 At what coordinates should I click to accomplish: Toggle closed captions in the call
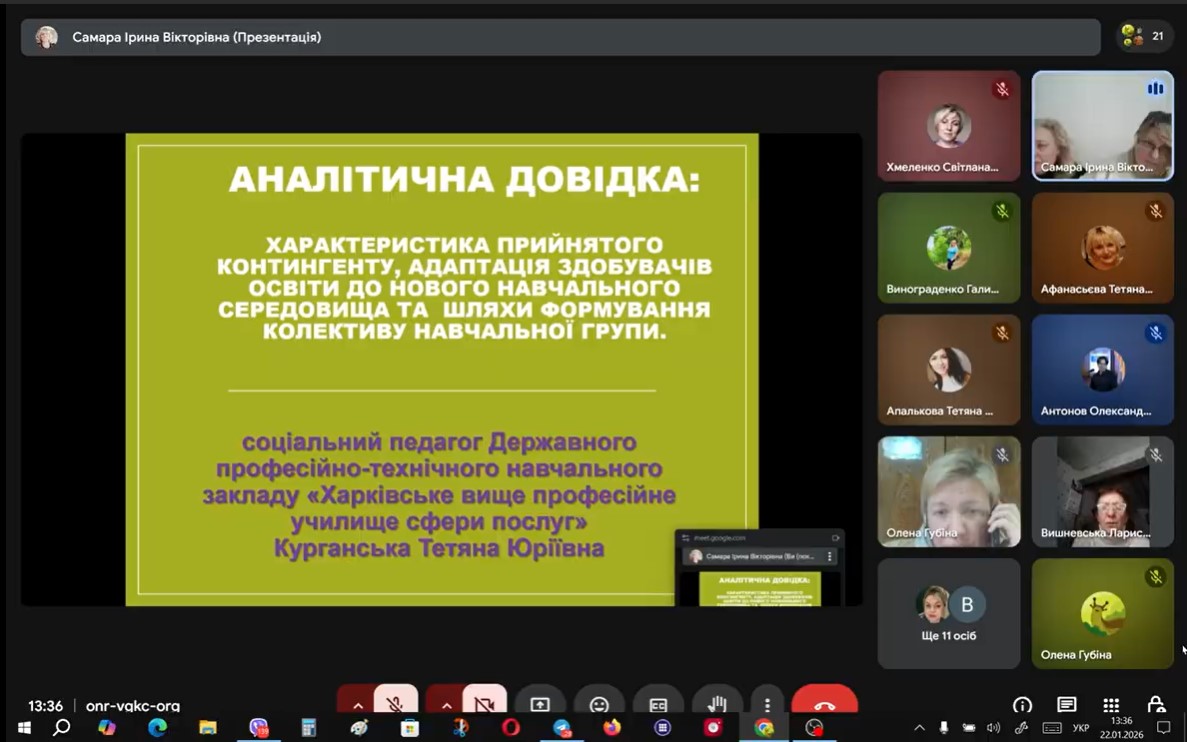pyautogui.click(x=658, y=704)
